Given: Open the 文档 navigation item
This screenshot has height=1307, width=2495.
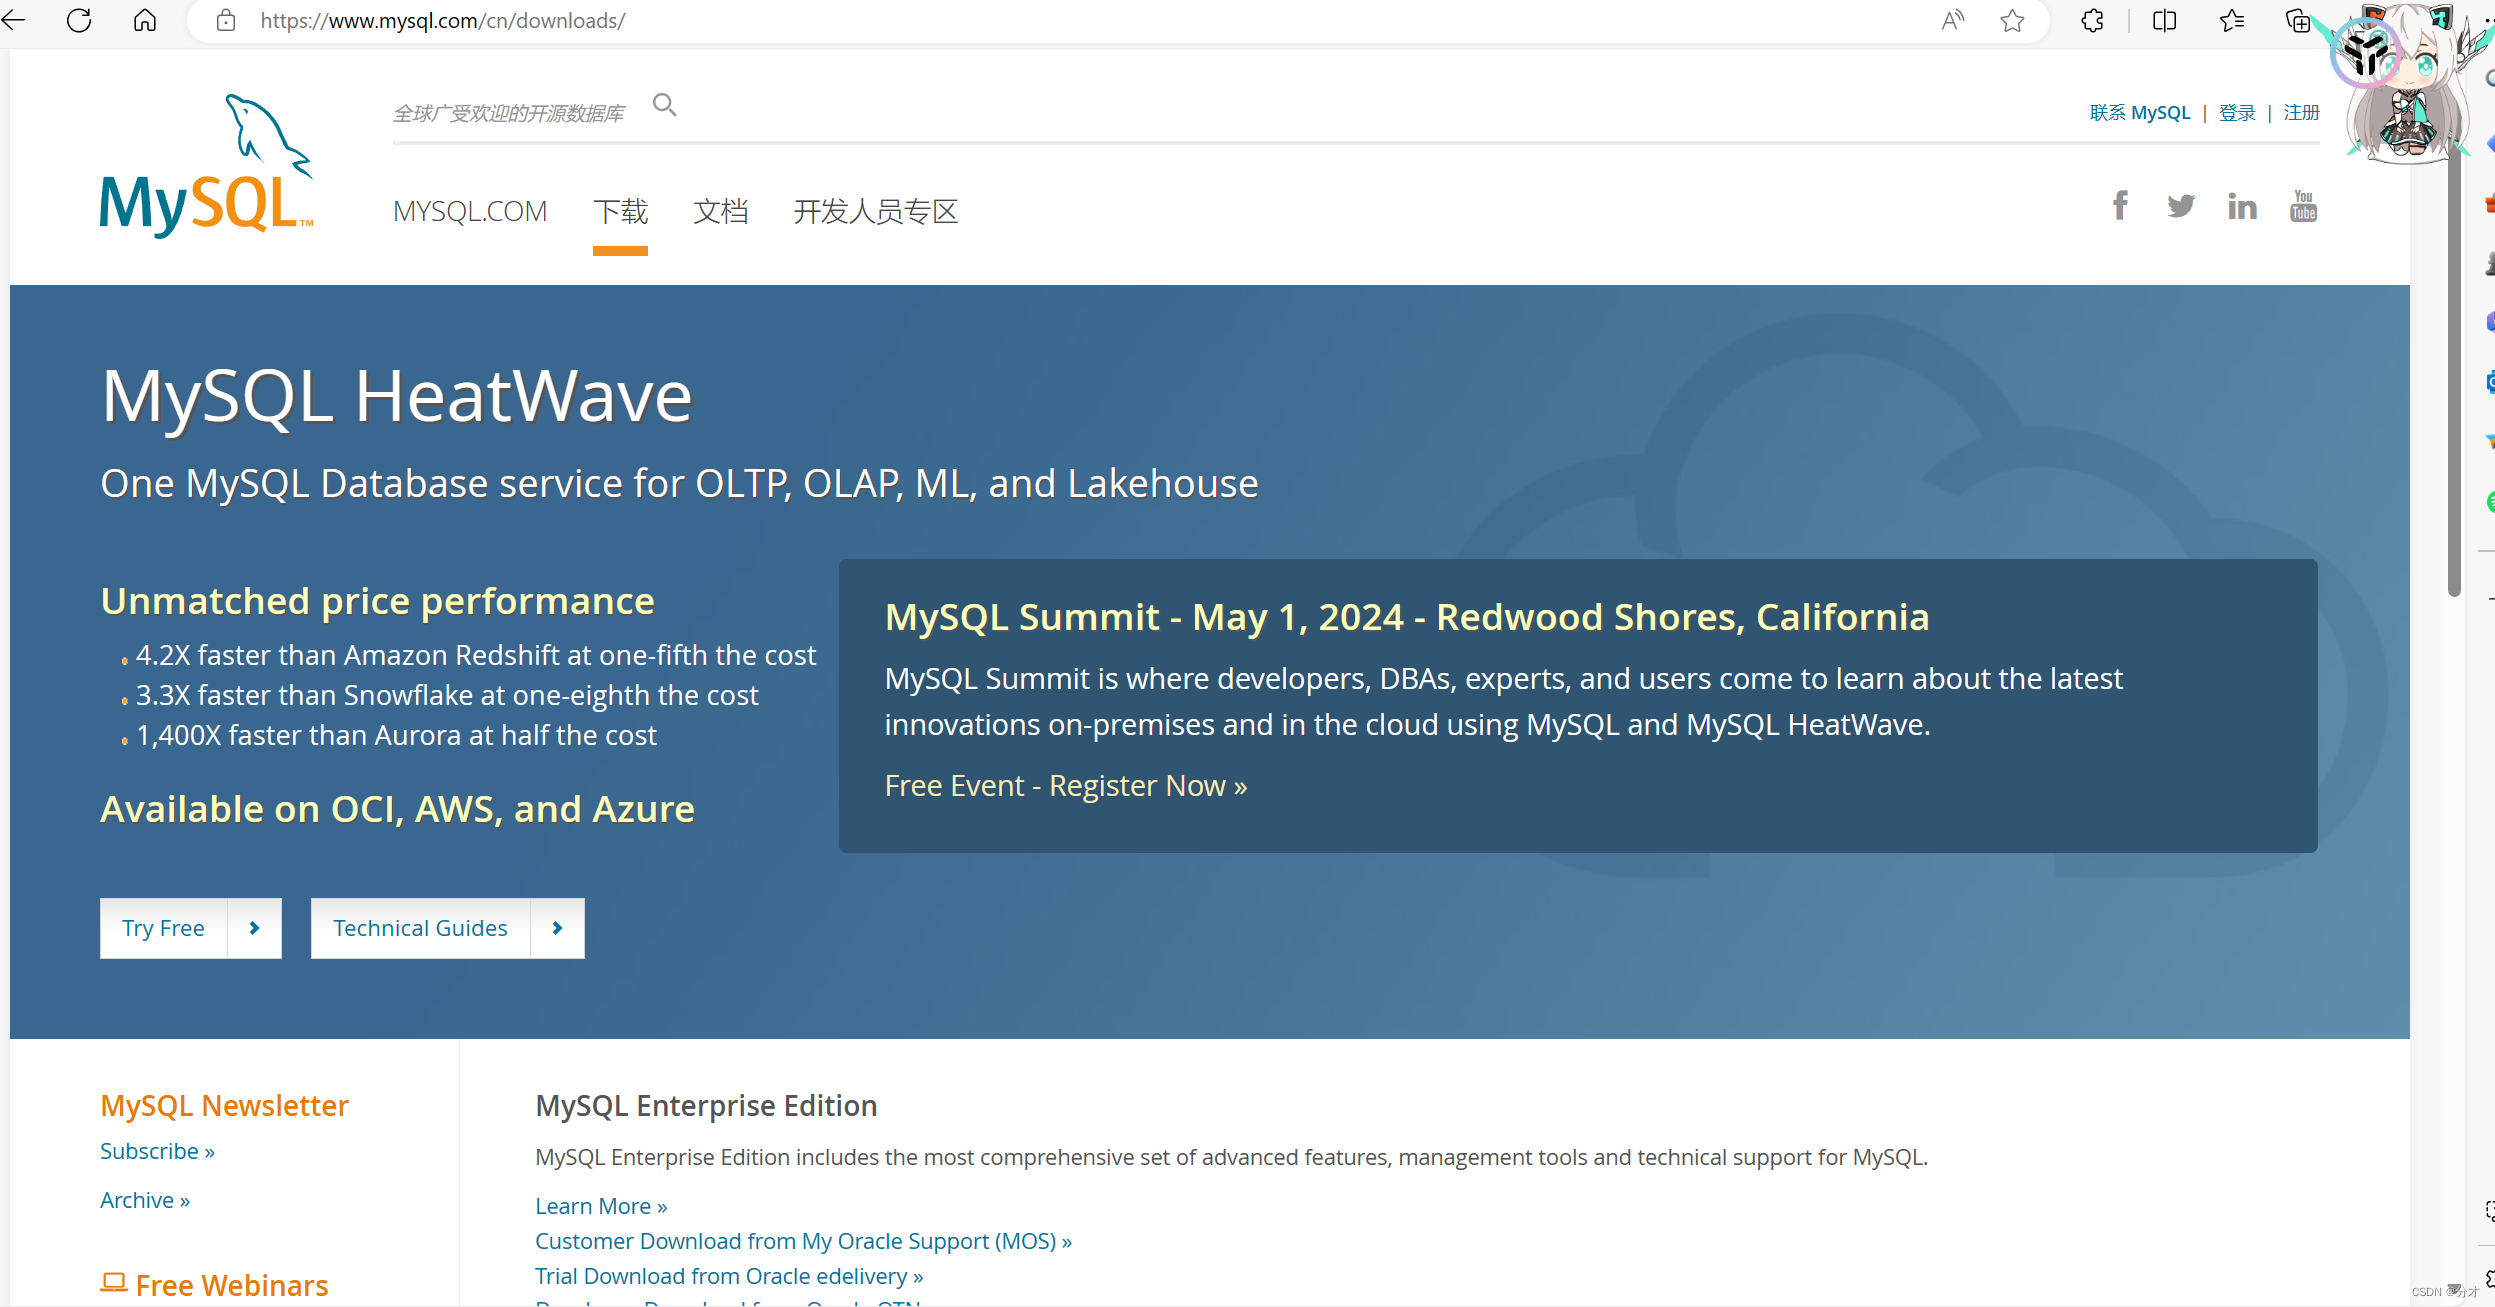Looking at the screenshot, I should click(x=721, y=211).
